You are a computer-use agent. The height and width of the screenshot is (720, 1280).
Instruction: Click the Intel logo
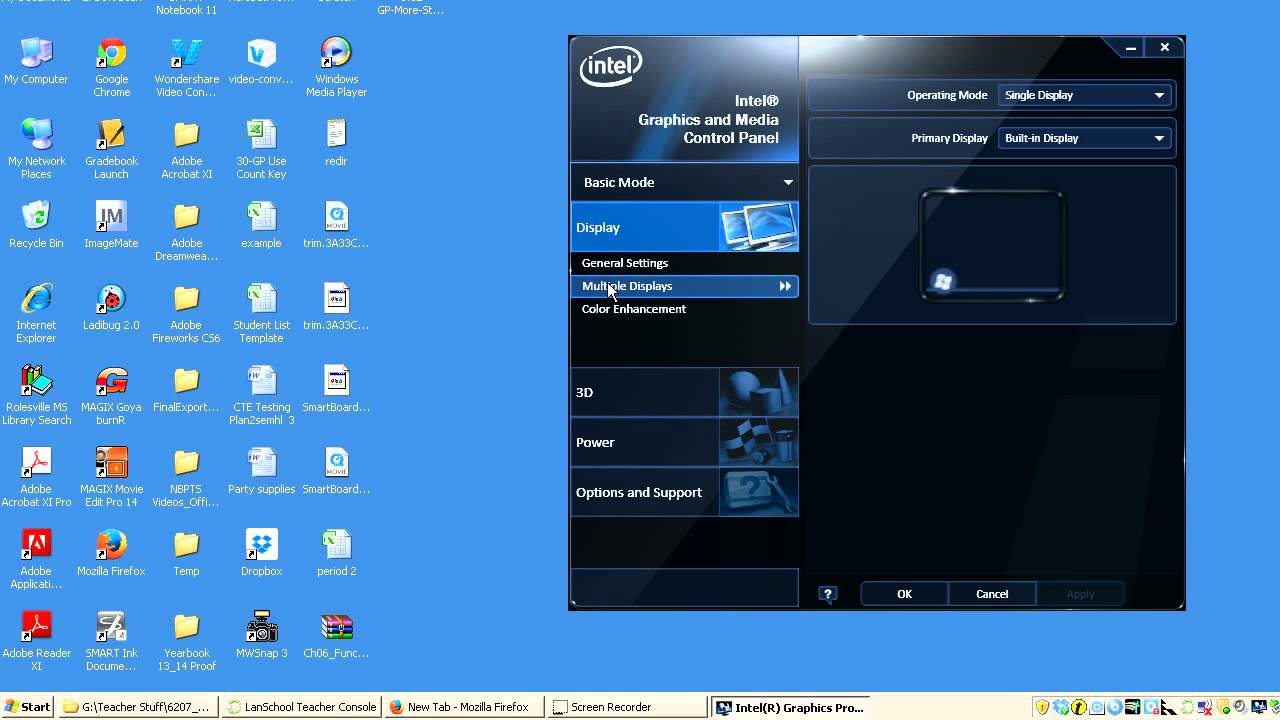610,67
